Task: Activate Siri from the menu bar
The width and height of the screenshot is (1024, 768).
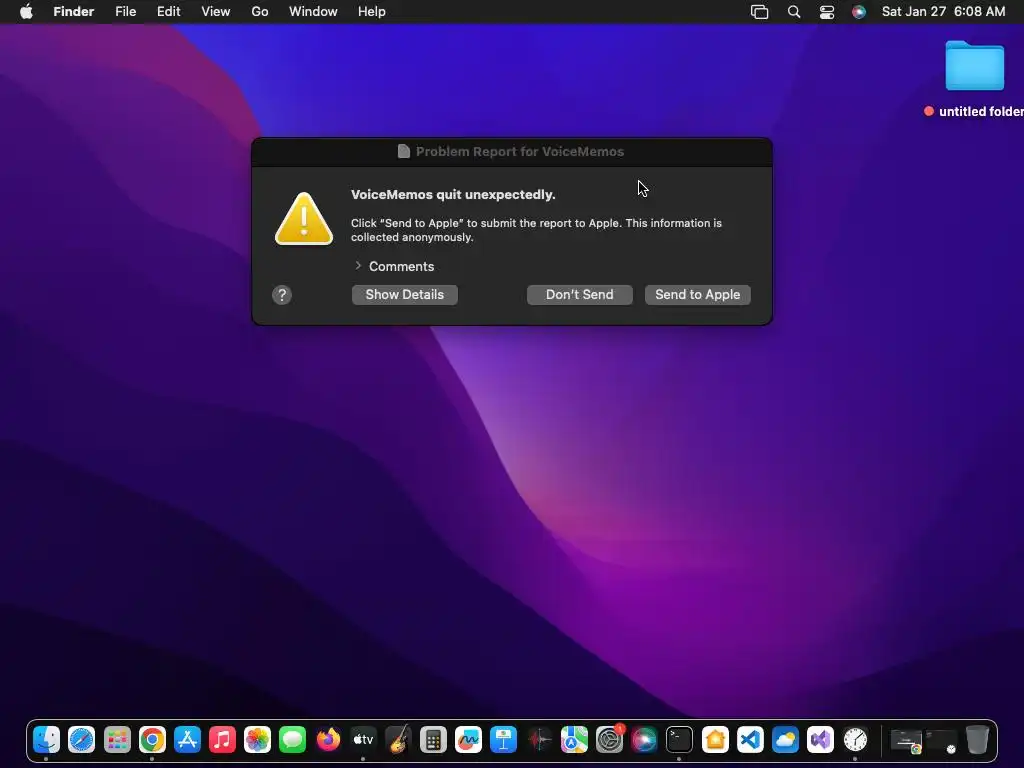Action: [859, 12]
